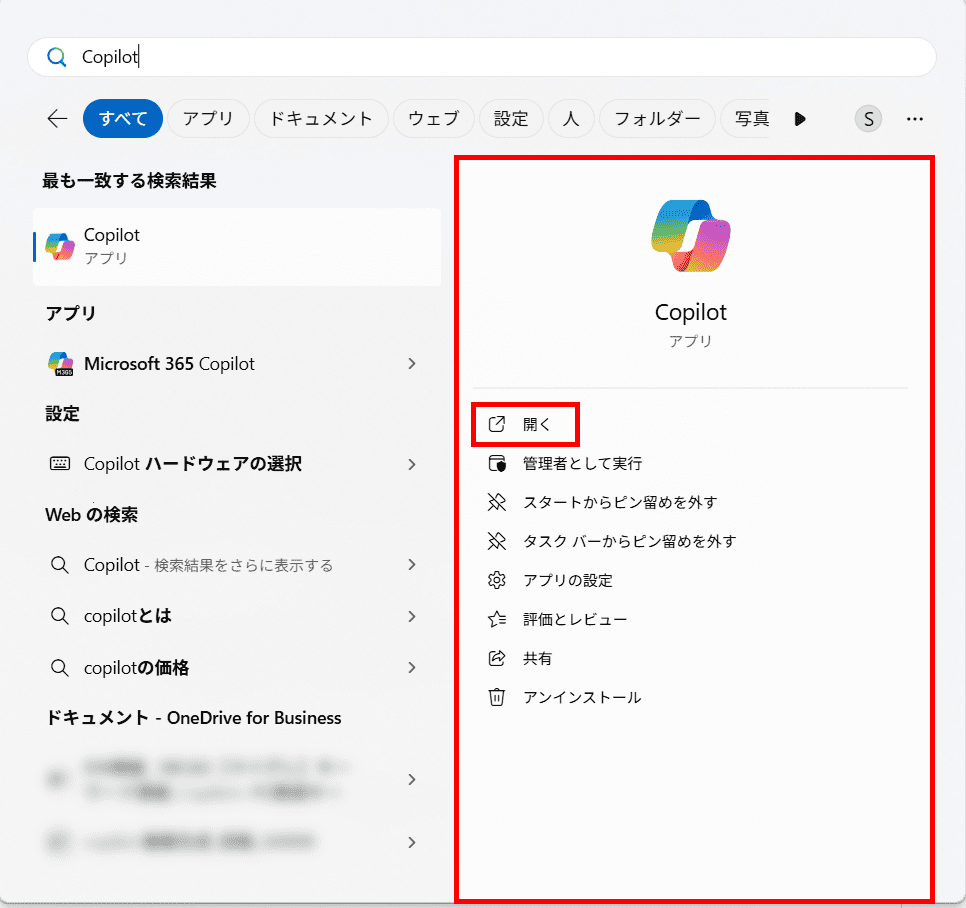Expand the copilotの価格 suggestion chevron
This screenshot has width=966, height=908.
pos(412,668)
